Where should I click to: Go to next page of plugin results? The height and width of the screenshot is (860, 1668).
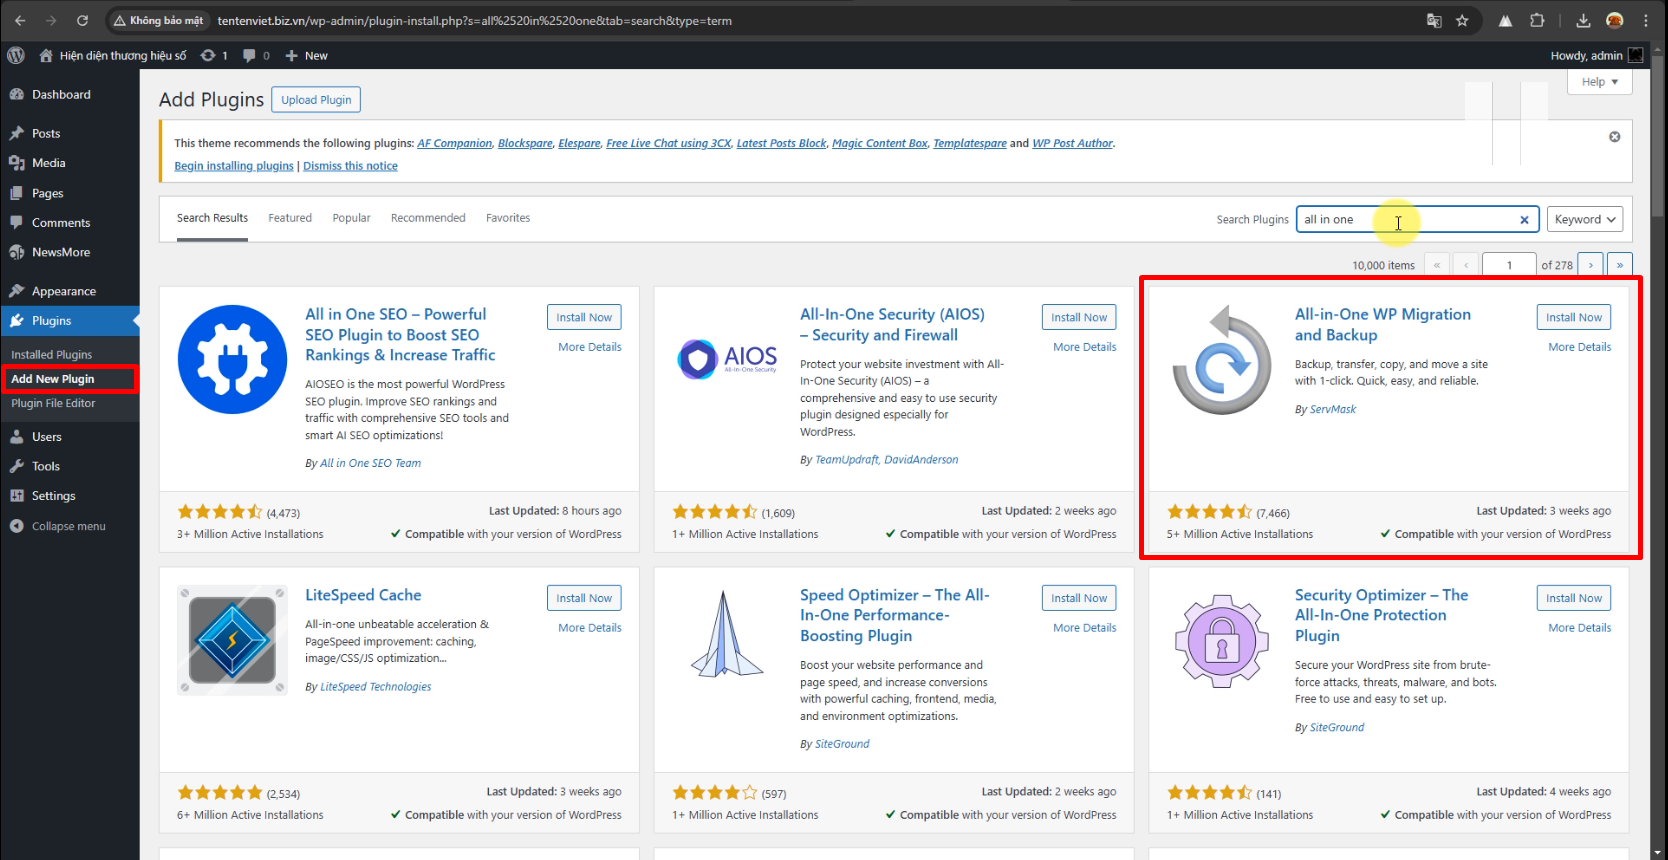(1591, 265)
